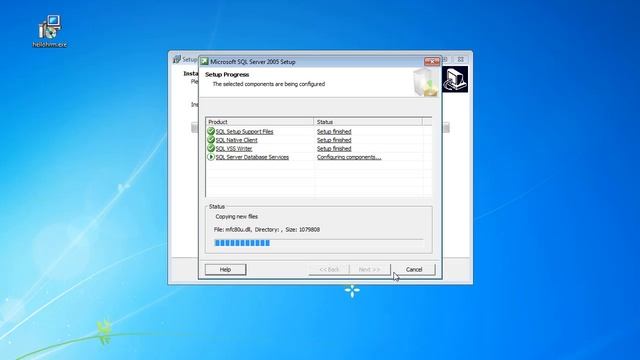Click the background Setup window title icon

(177, 59)
